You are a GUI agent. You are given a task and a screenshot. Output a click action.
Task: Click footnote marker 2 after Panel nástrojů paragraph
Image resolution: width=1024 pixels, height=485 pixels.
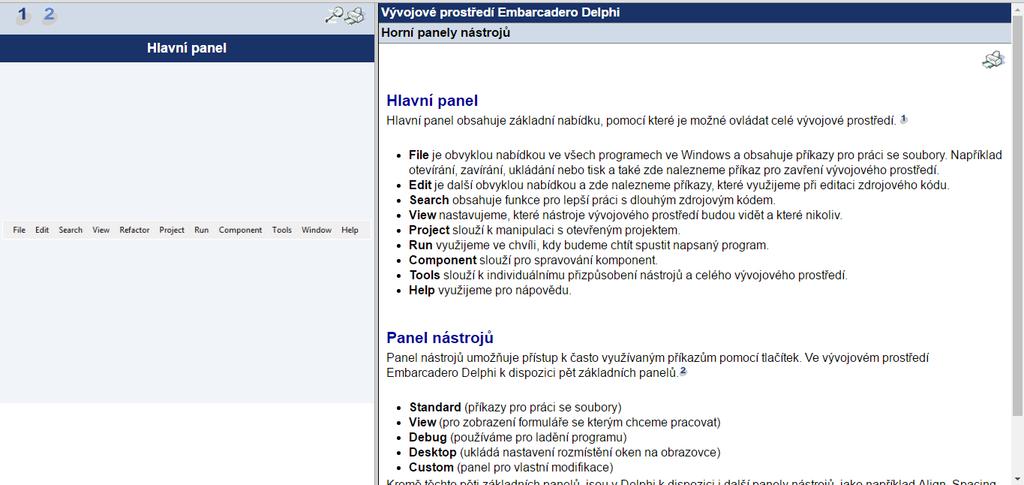(683, 371)
